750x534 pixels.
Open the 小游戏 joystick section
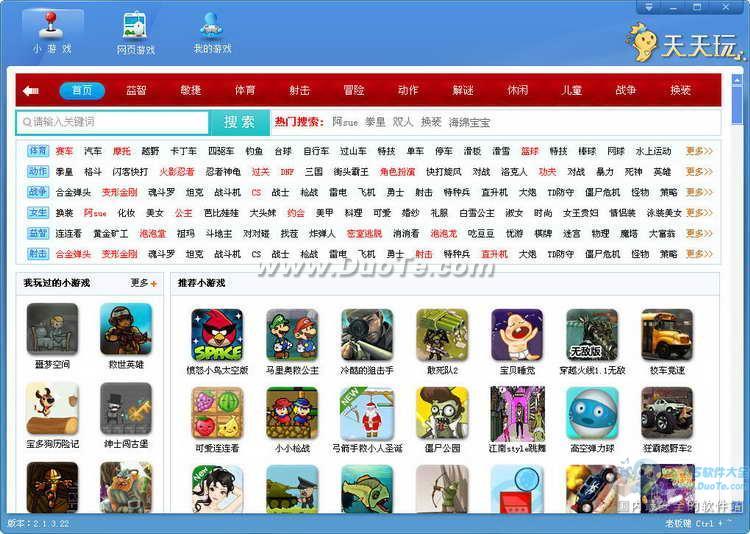tap(52, 32)
